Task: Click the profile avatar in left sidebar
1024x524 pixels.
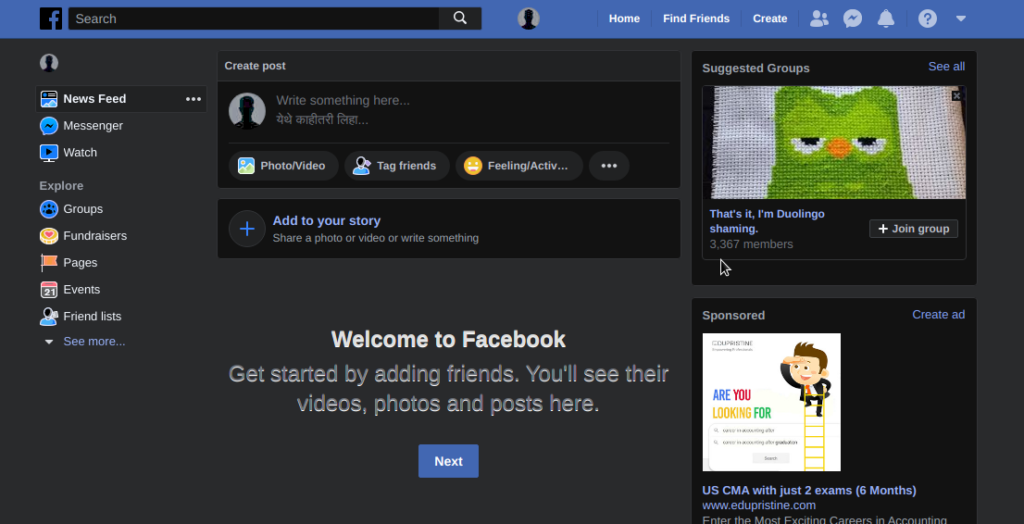Action: 49,63
